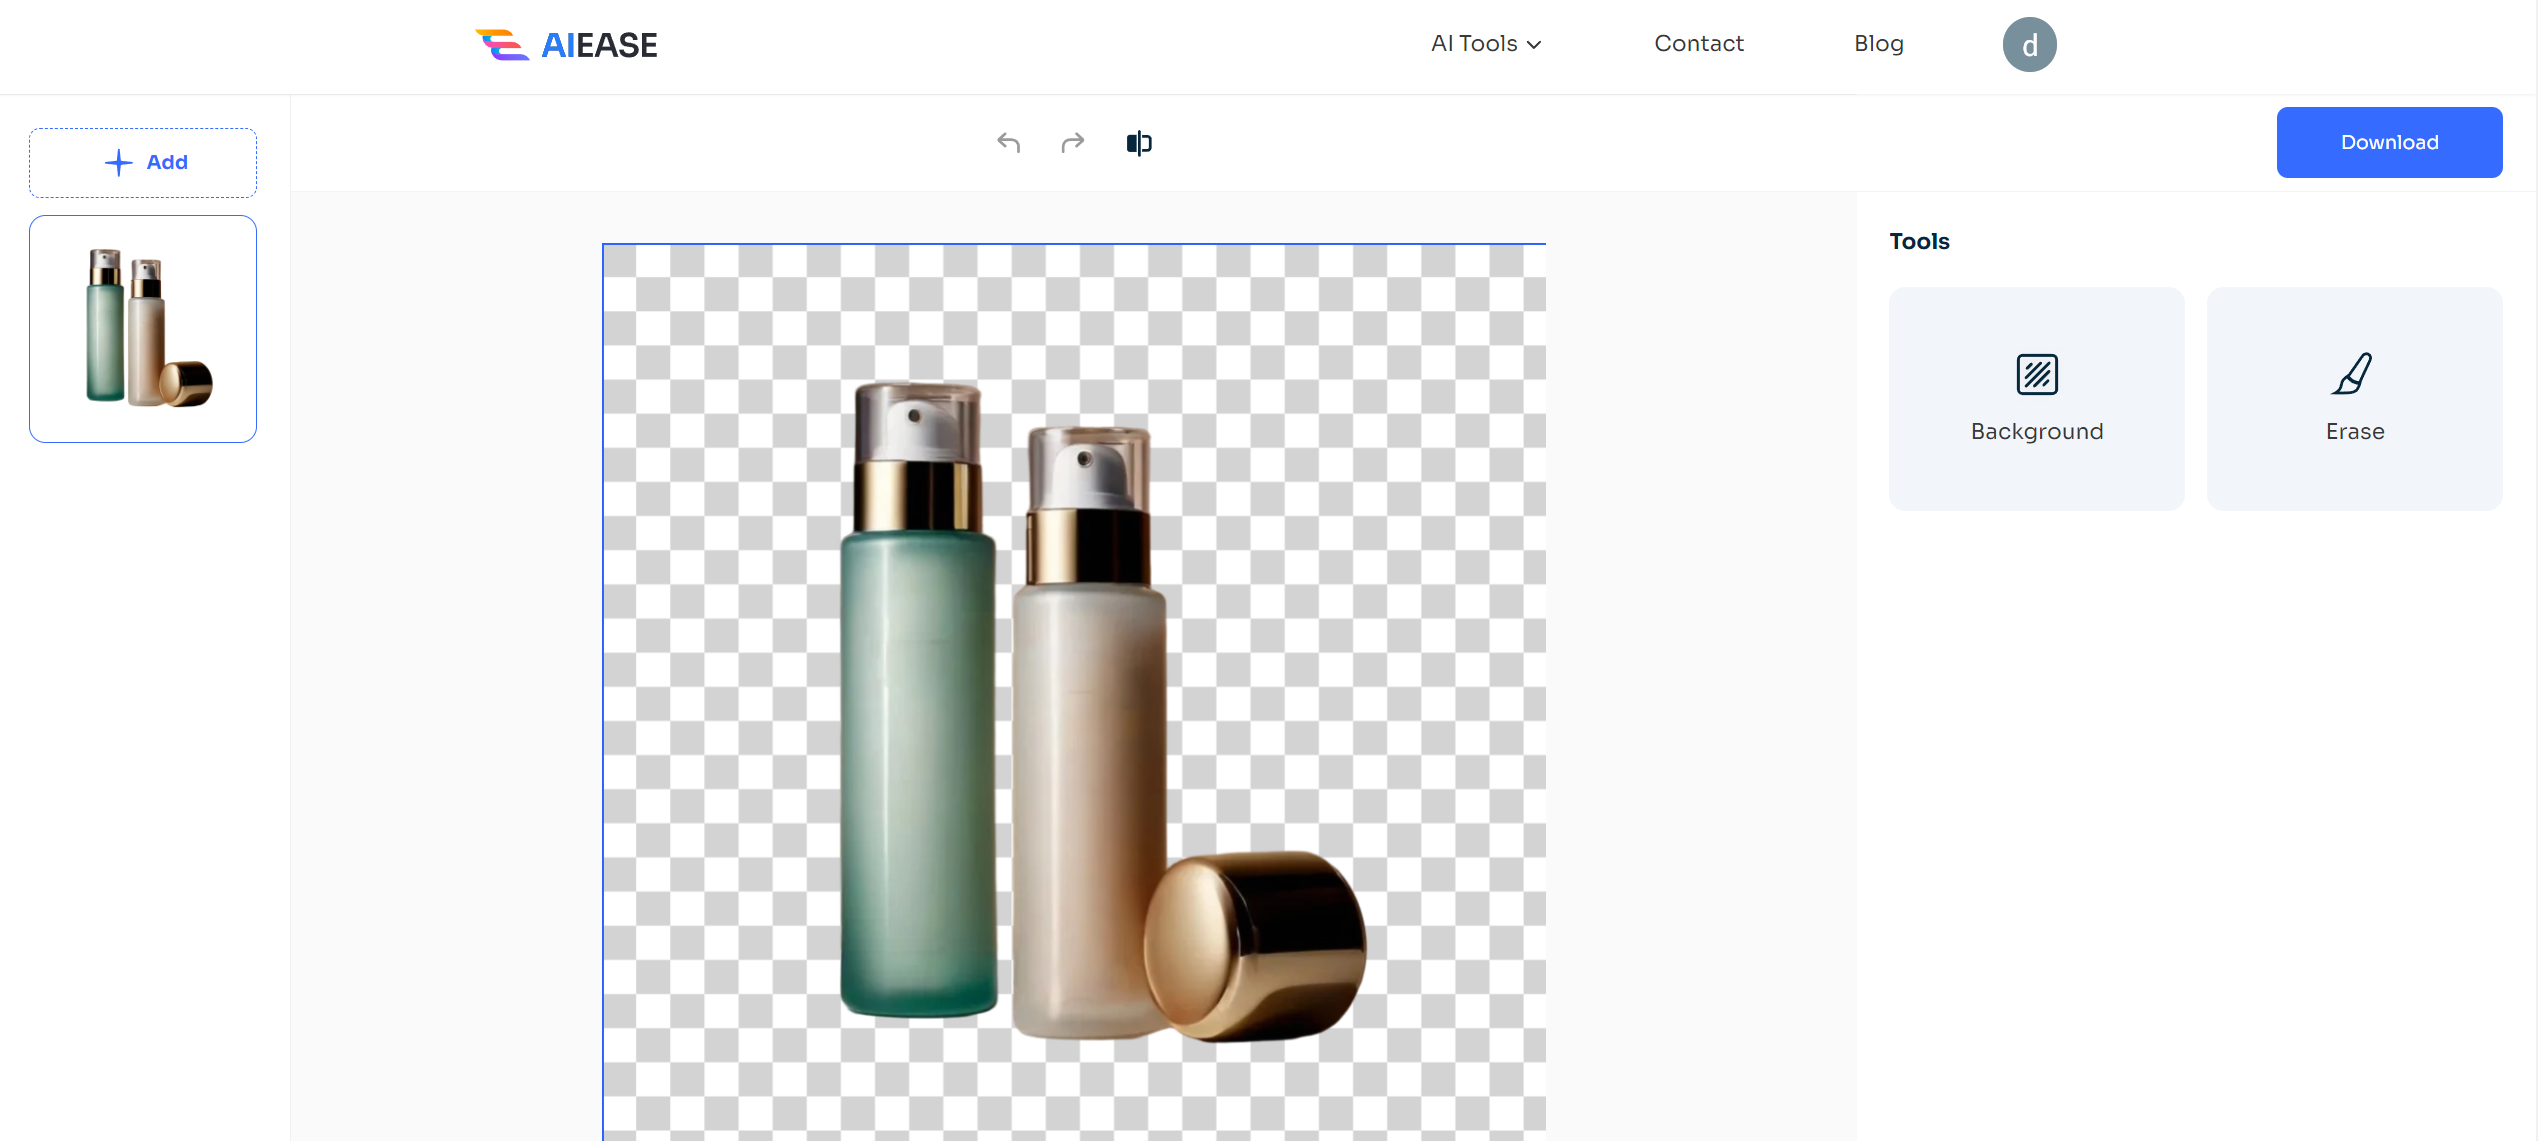Click the Add new image button

pyautogui.click(x=144, y=162)
